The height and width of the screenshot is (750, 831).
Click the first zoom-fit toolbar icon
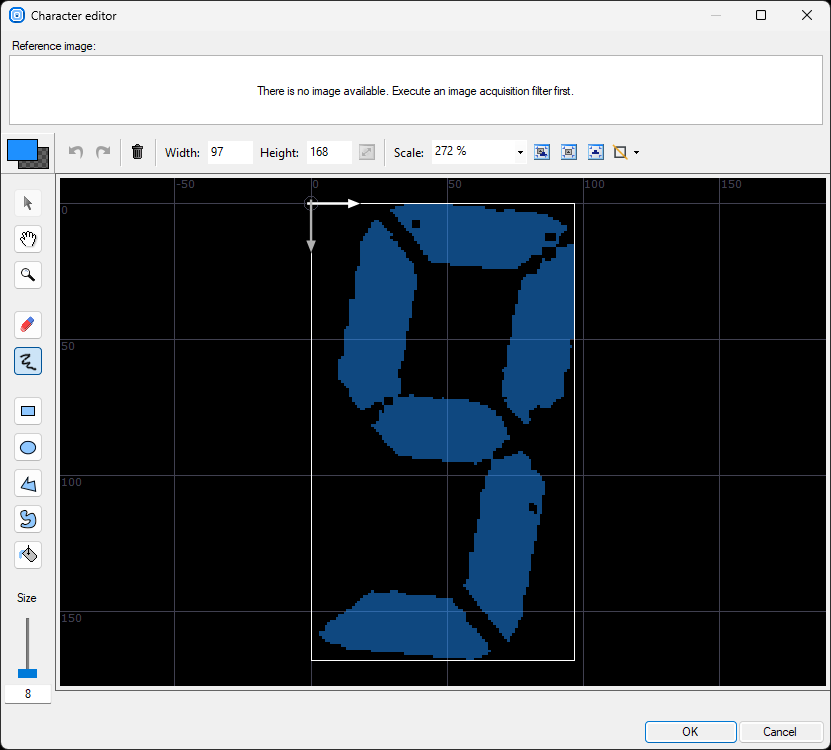click(x=542, y=152)
